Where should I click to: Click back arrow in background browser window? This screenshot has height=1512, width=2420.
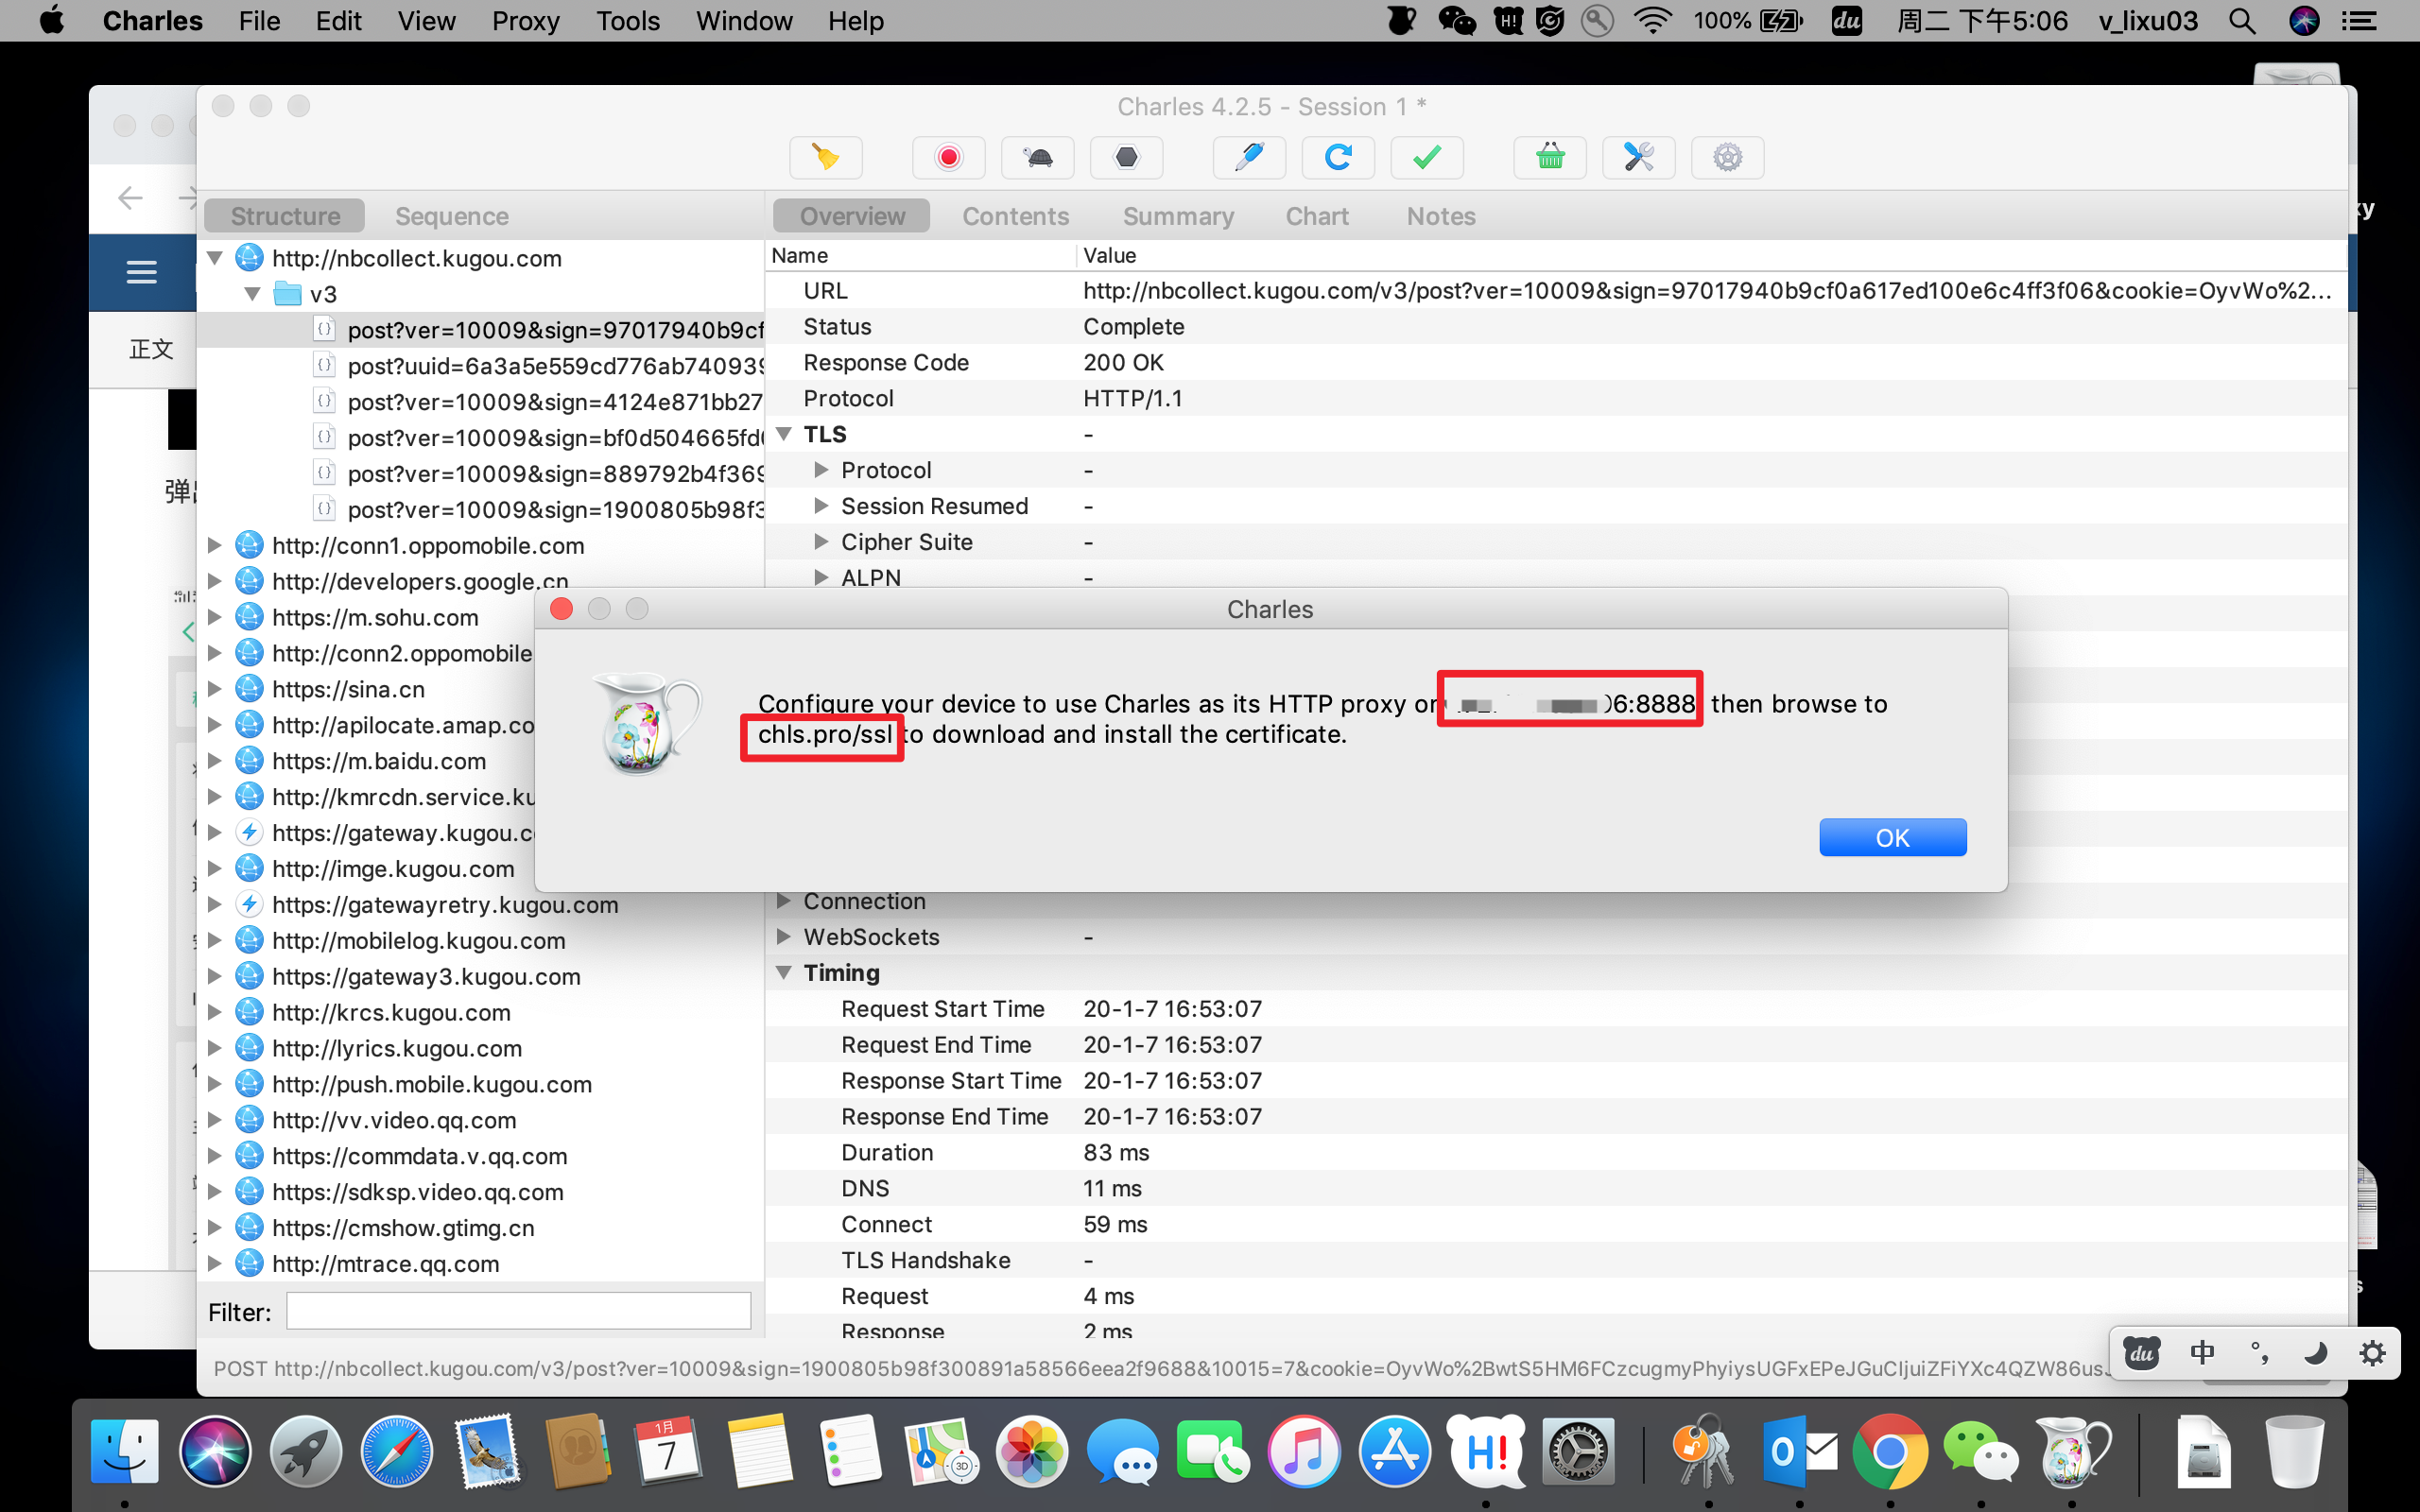(130, 197)
